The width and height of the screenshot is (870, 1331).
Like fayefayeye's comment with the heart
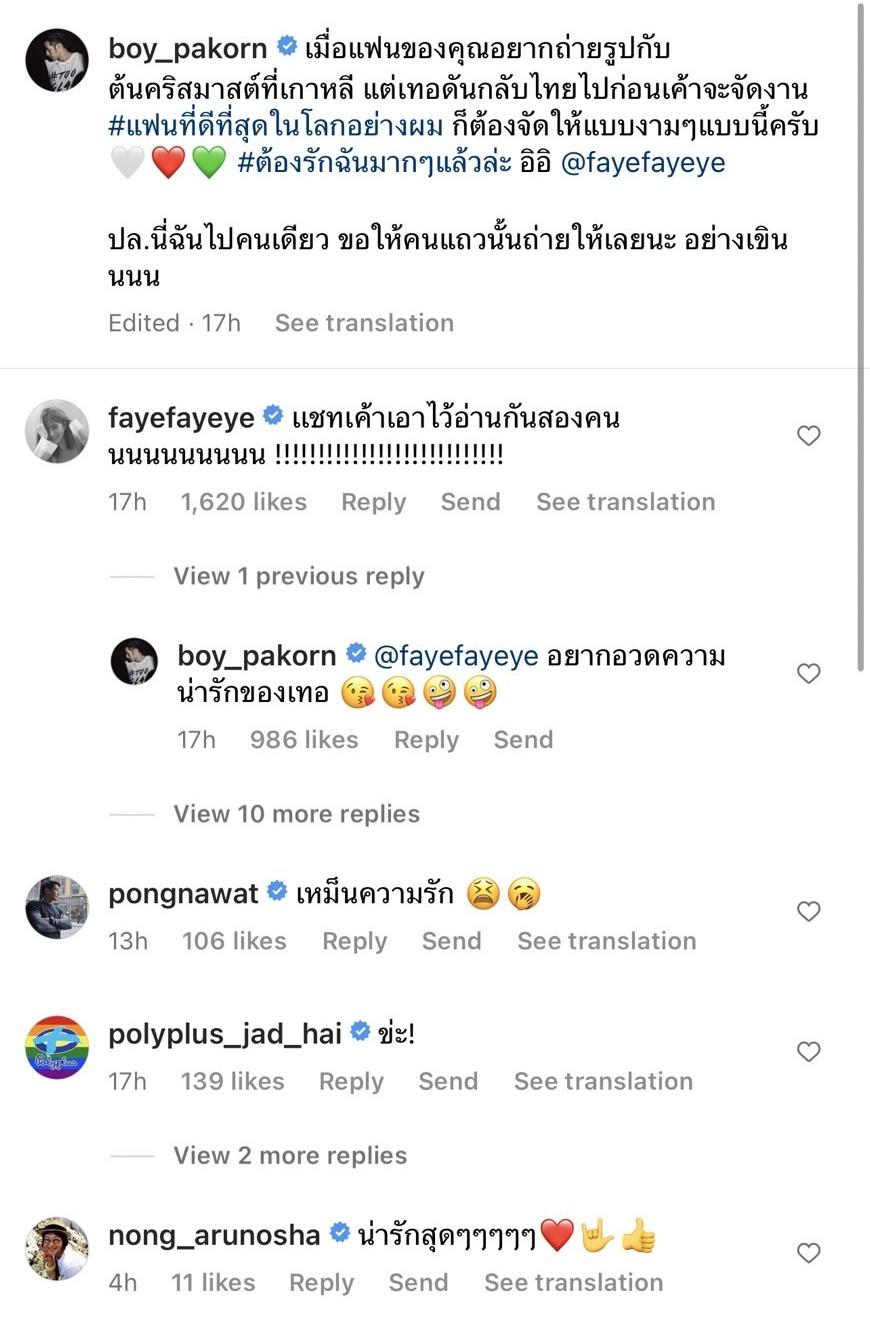[808, 435]
